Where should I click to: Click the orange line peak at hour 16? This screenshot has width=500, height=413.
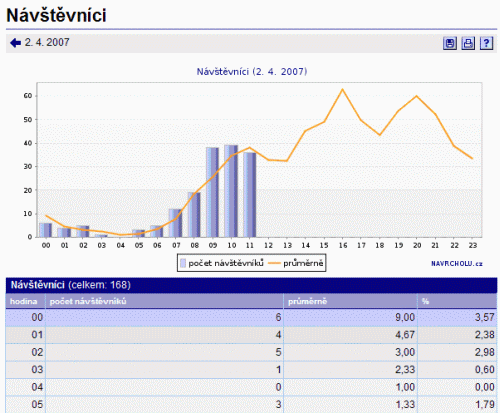click(342, 89)
